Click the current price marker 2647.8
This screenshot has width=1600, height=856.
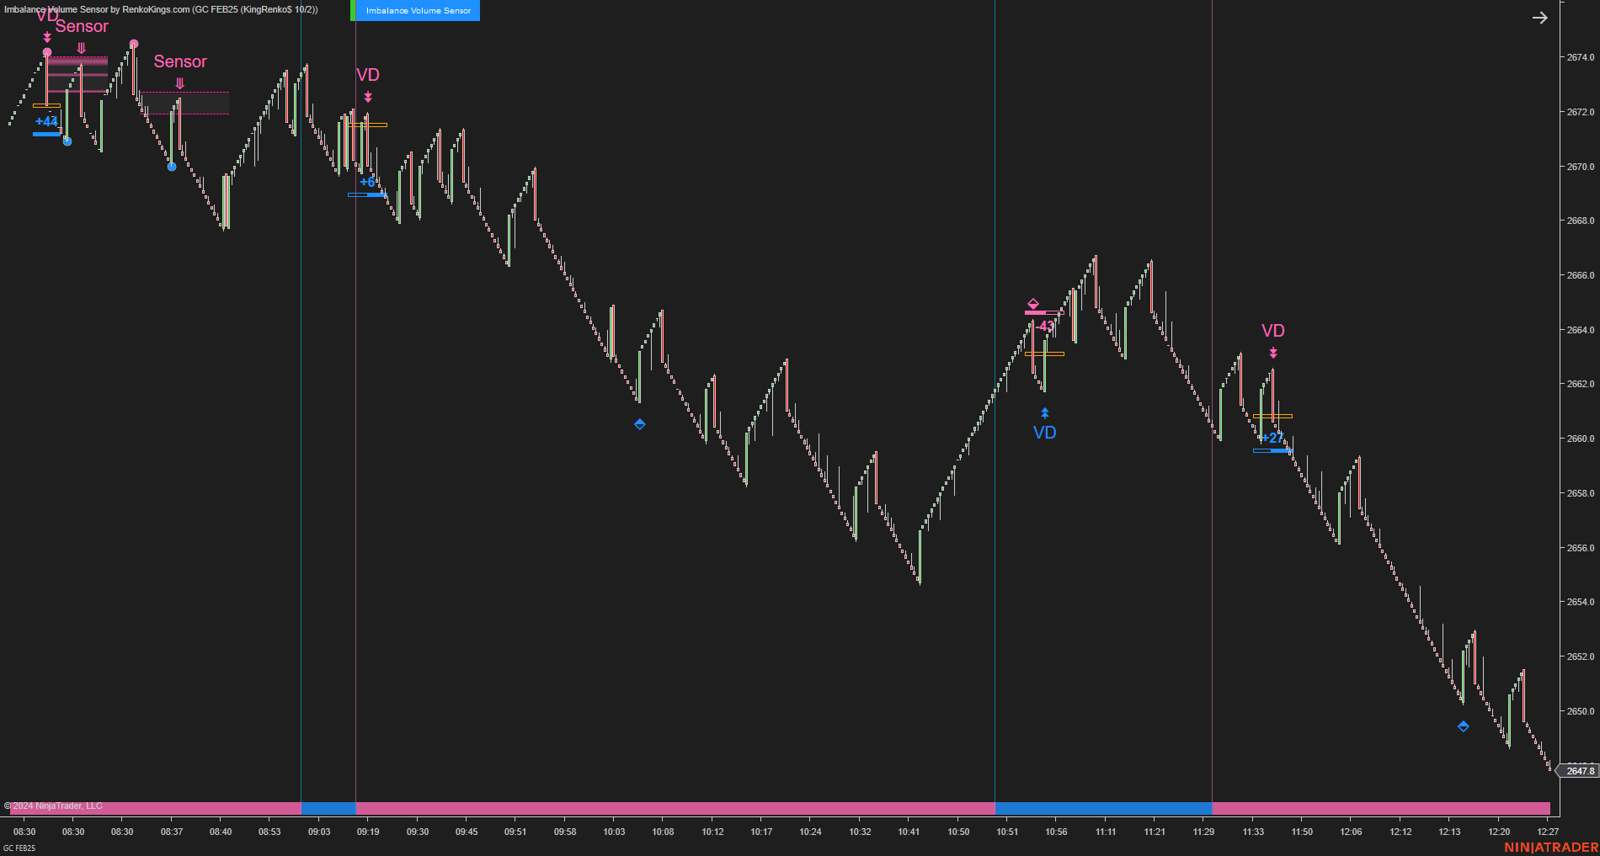tap(1580, 771)
